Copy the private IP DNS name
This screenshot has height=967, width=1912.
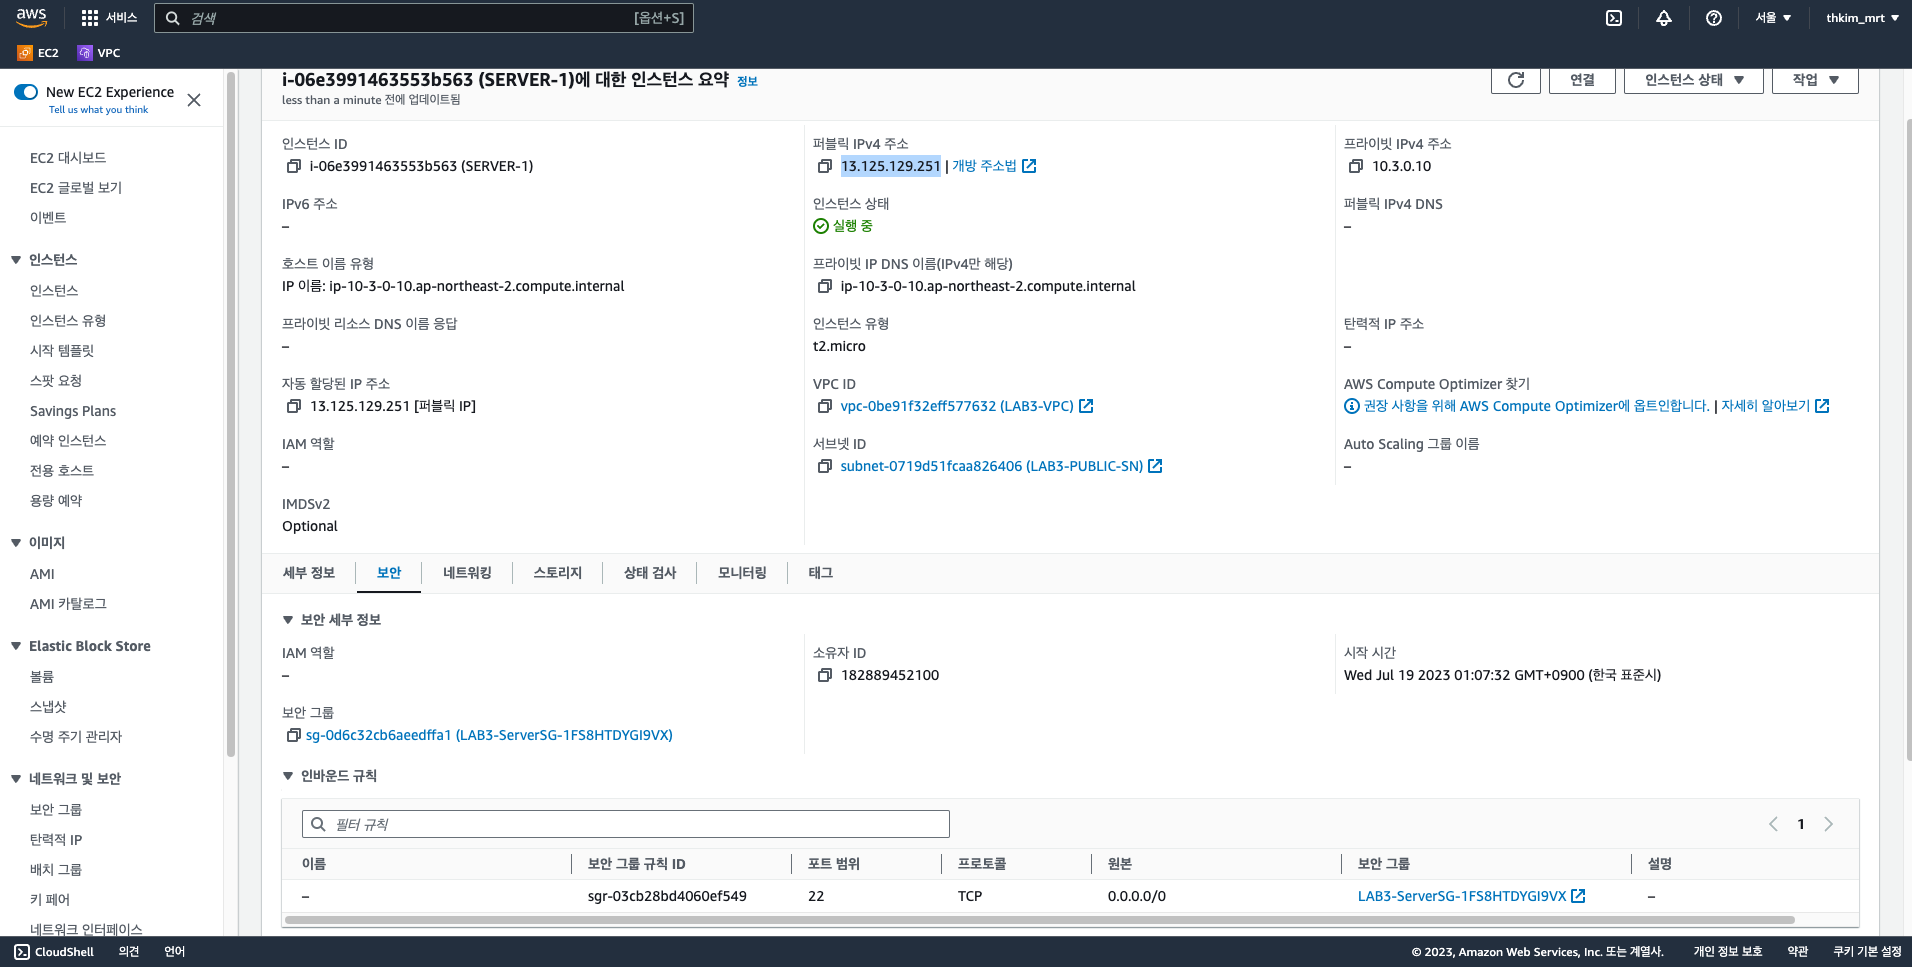click(825, 286)
